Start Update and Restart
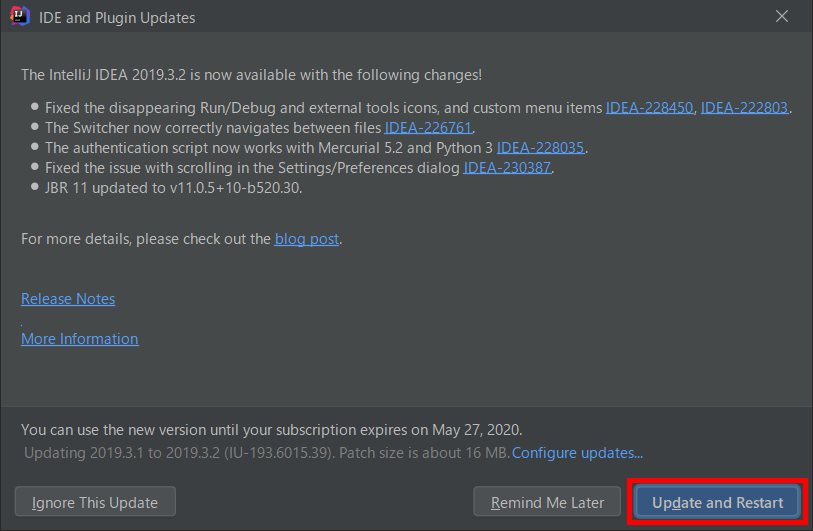The width and height of the screenshot is (813, 531). pyautogui.click(x=718, y=501)
